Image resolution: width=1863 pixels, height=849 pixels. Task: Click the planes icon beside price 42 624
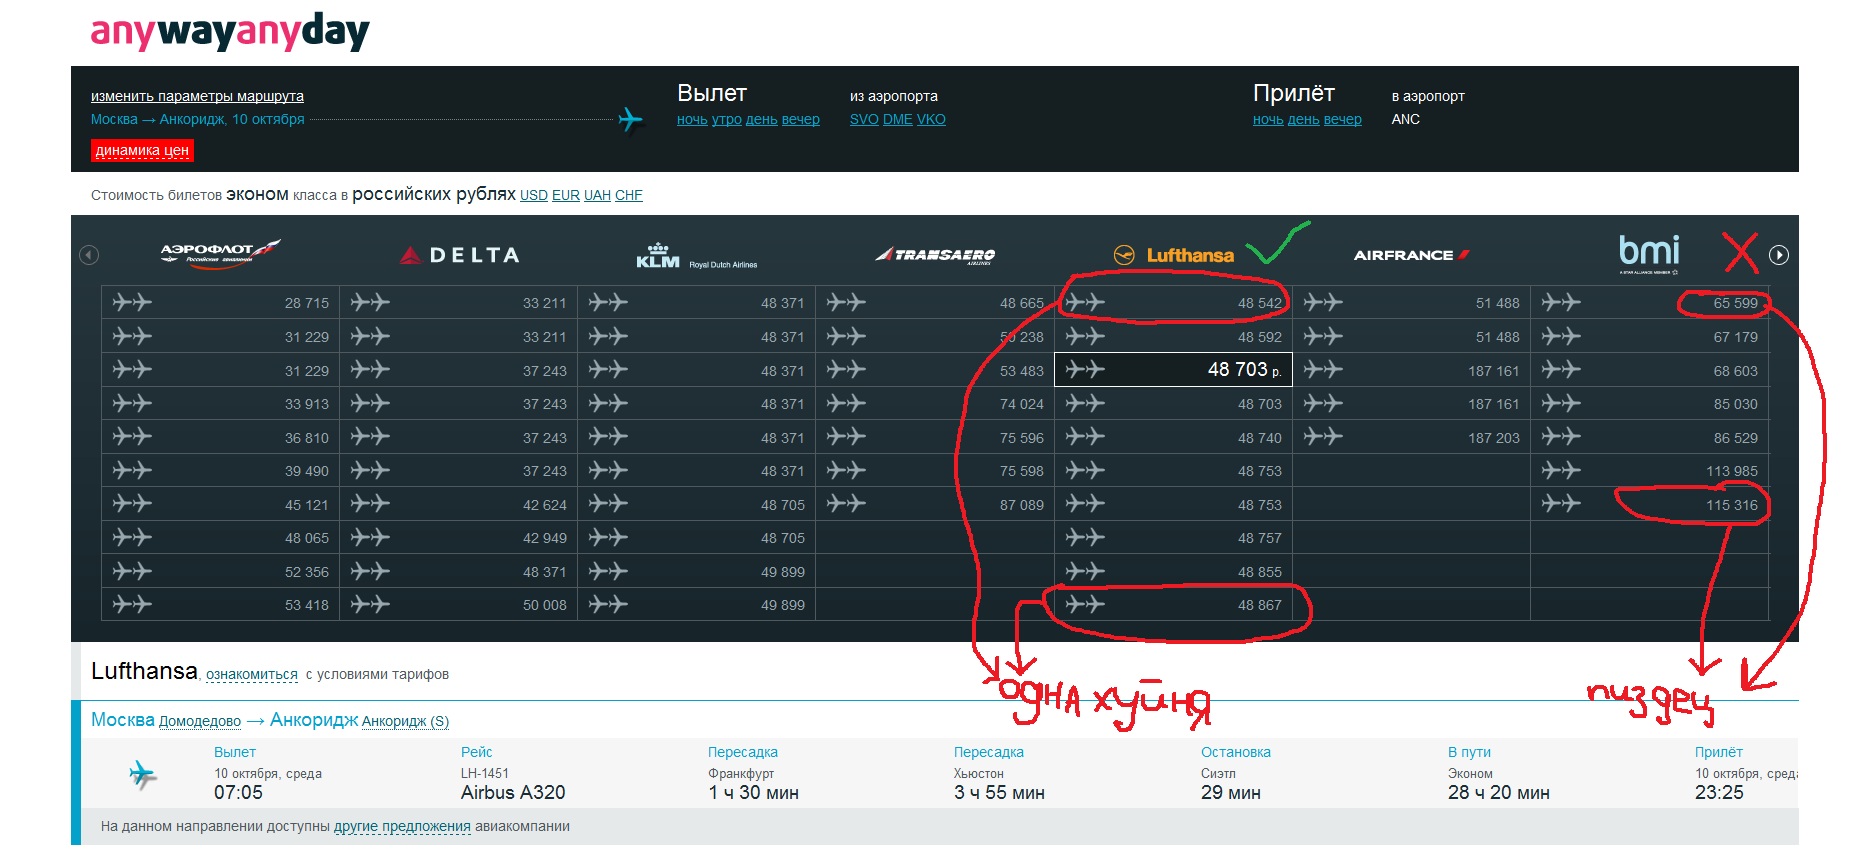tap(370, 504)
